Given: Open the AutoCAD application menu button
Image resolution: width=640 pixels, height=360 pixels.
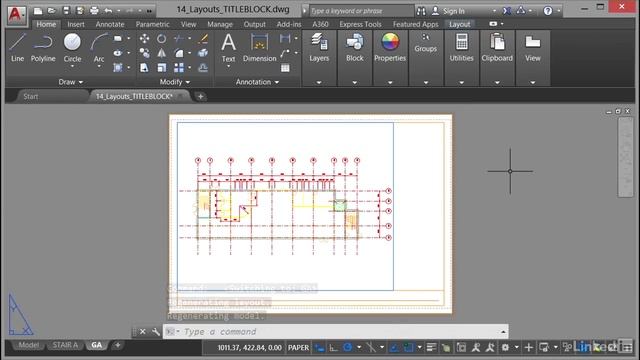Looking at the screenshot, I should [16, 15].
